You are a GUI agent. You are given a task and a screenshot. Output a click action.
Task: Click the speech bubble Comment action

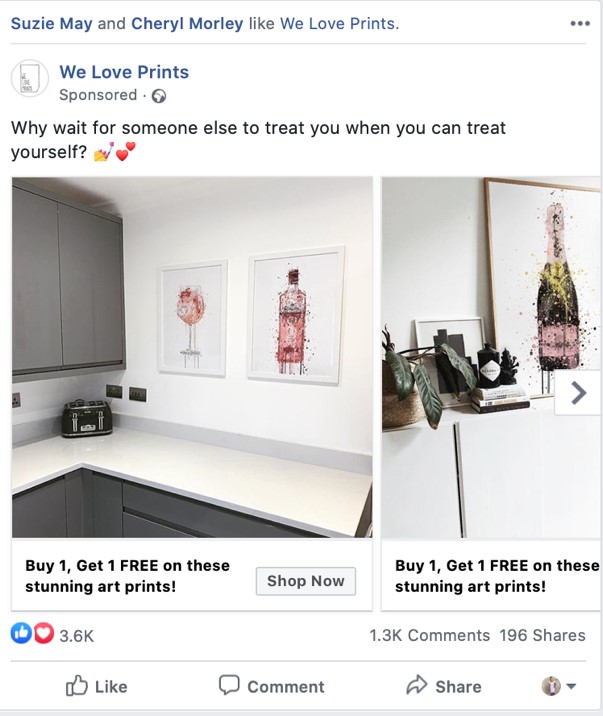272,686
